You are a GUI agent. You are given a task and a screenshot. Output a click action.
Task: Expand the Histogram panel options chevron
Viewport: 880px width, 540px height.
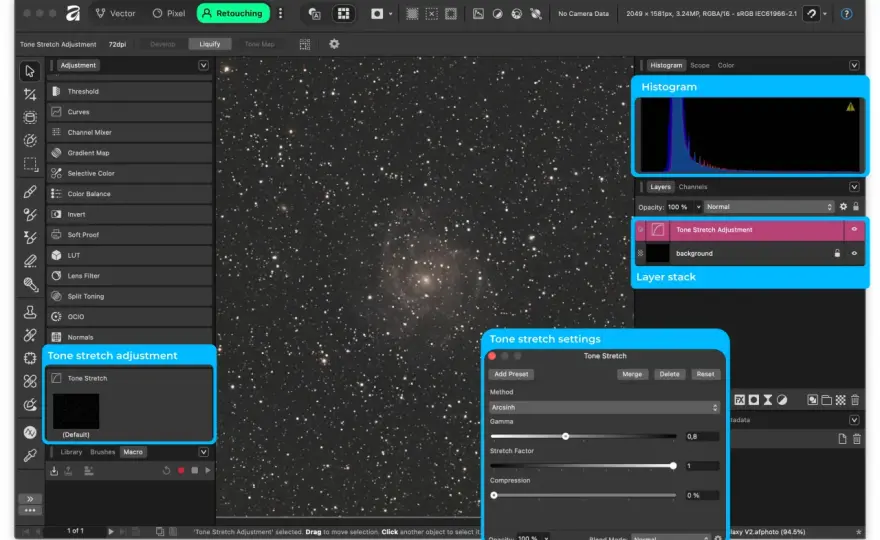(x=854, y=65)
